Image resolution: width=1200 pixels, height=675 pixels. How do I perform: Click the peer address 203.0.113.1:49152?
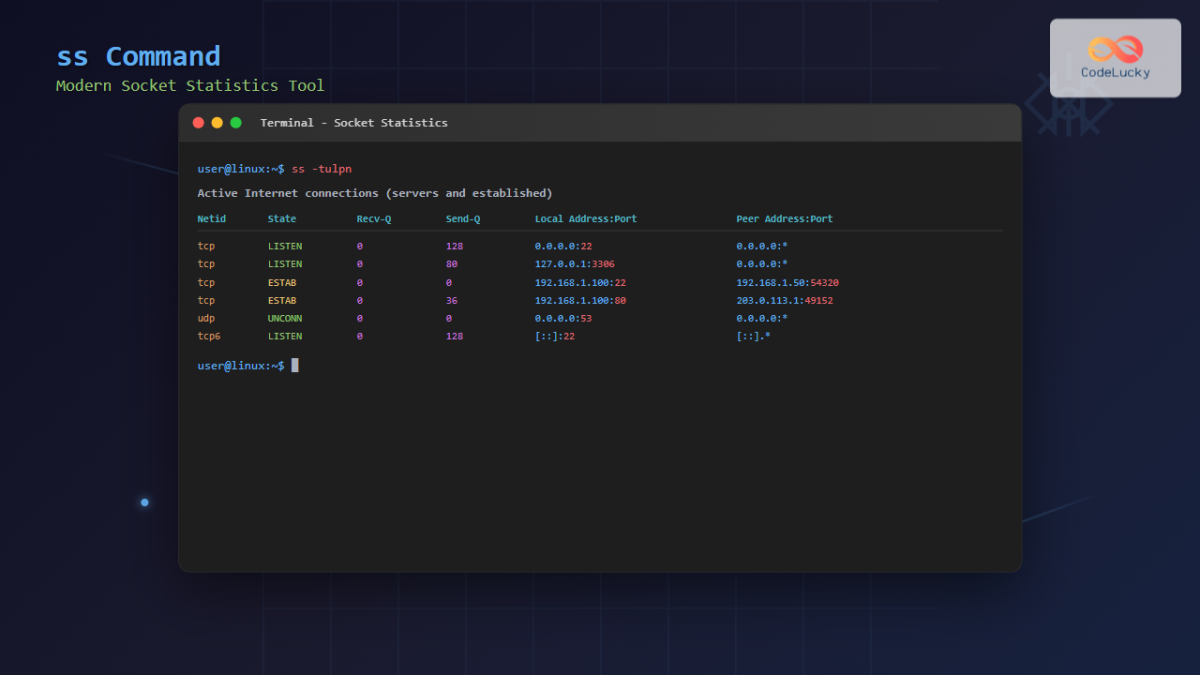[784, 300]
